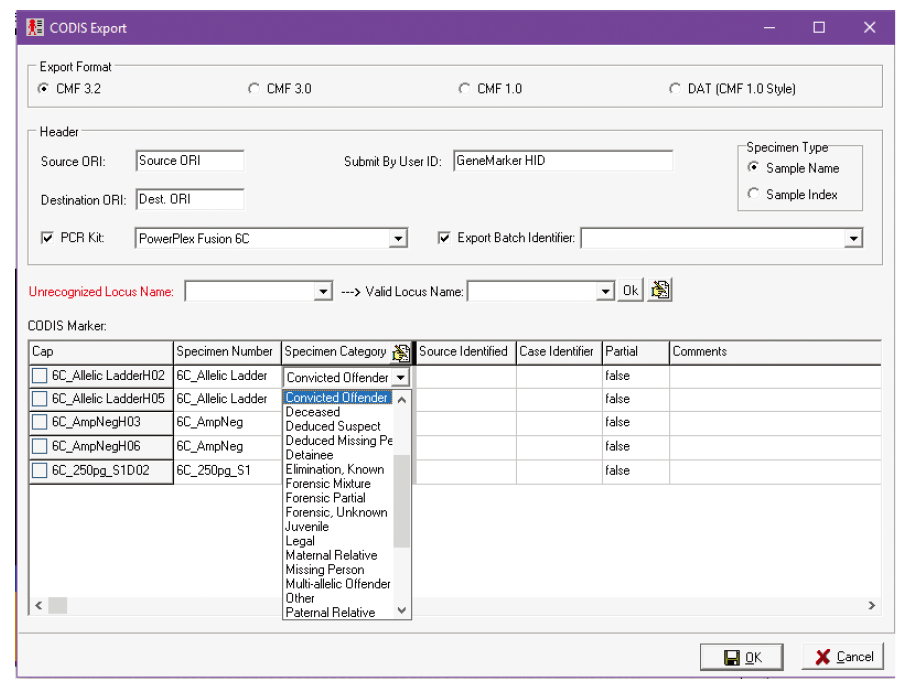Toggle Export Batch Identifier checkbox
The height and width of the screenshot is (694, 913).
click(x=444, y=238)
